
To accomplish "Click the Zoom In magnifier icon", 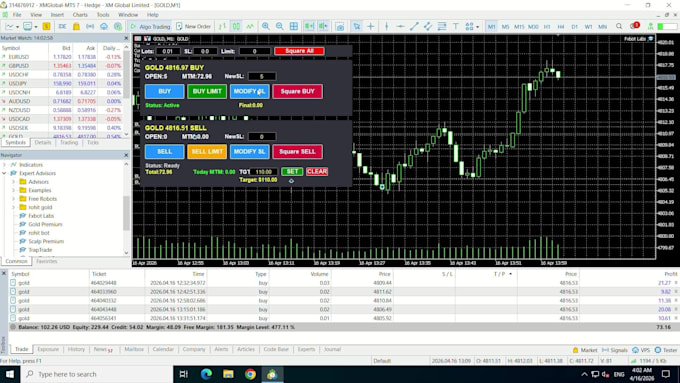I will click(x=265, y=26).
